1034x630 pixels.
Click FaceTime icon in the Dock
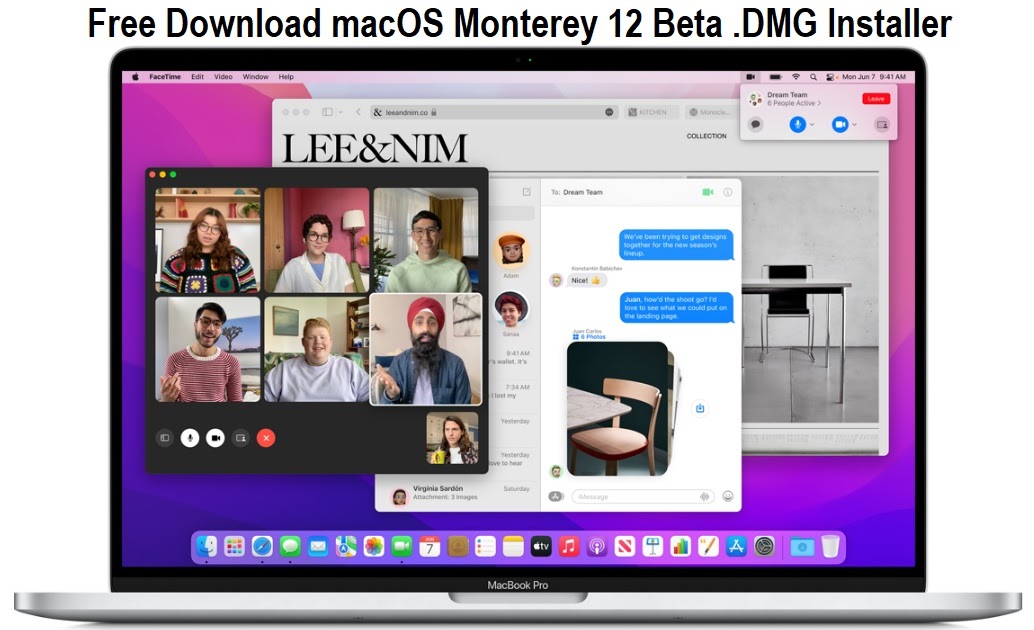[402, 546]
